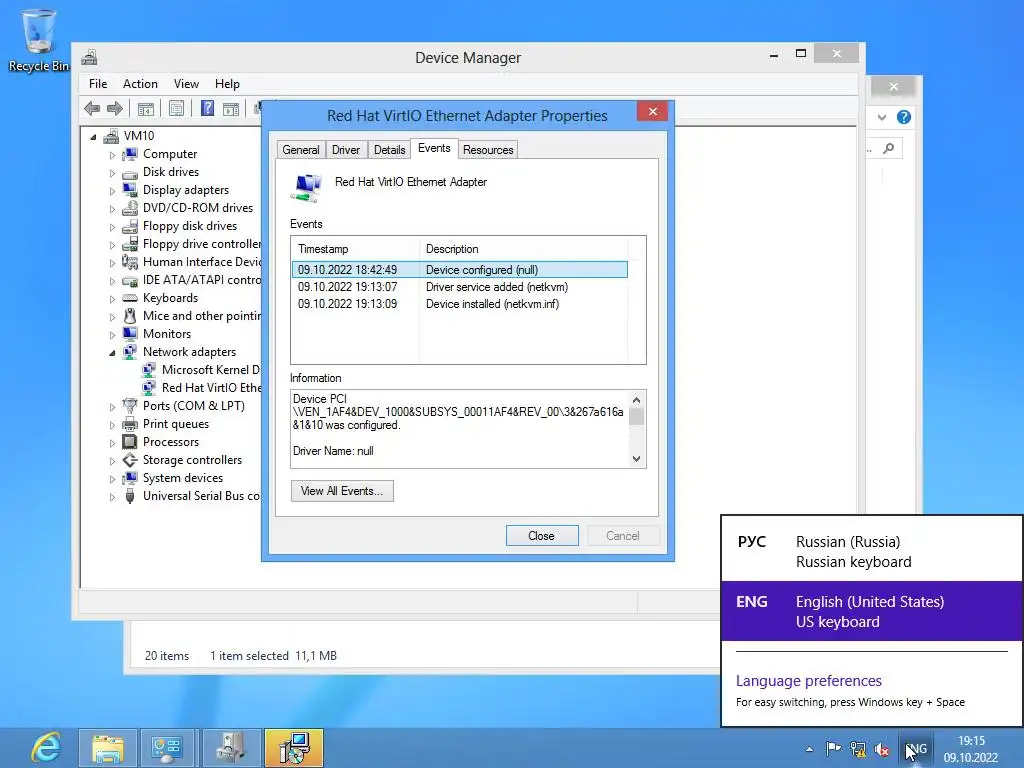The height and width of the screenshot is (768, 1024).
Task: Expand the Keyboards node
Action: (x=112, y=299)
